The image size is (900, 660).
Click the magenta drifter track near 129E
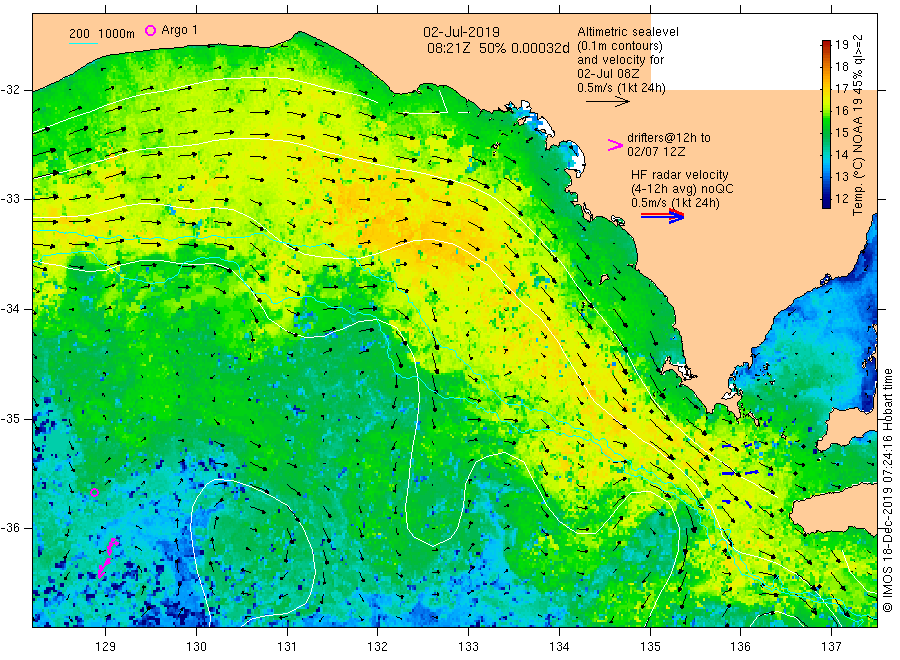pyautogui.click(x=107, y=557)
